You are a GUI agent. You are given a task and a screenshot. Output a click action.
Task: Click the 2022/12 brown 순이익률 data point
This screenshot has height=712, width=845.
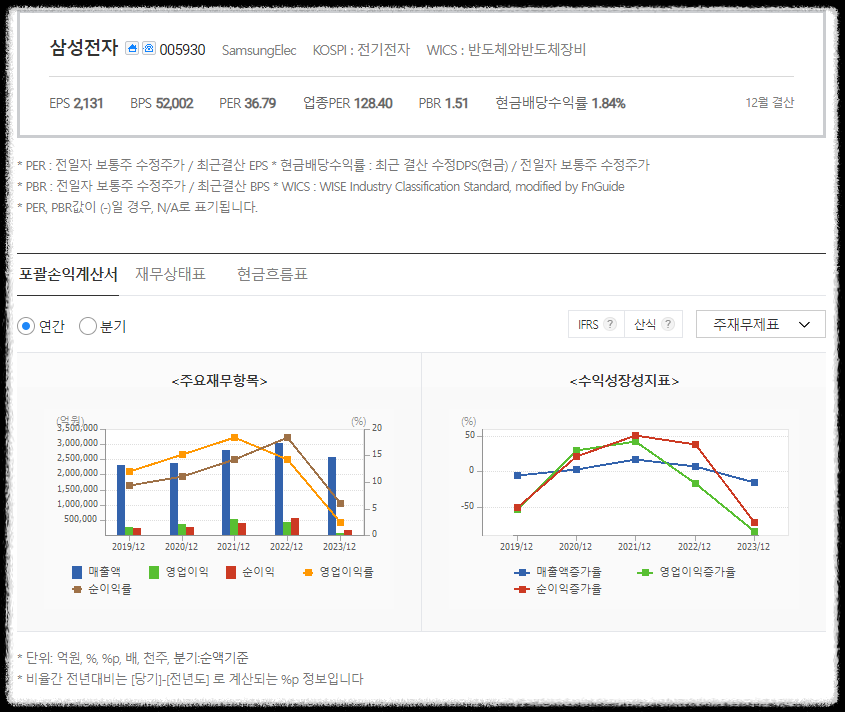287,438
